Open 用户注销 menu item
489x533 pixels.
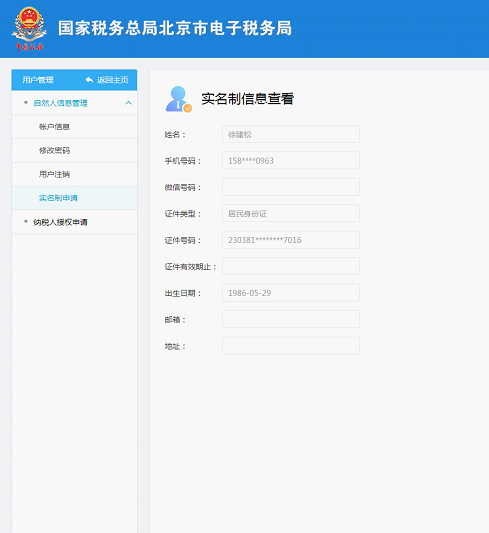pyautogui.click(x=54, y=174)
